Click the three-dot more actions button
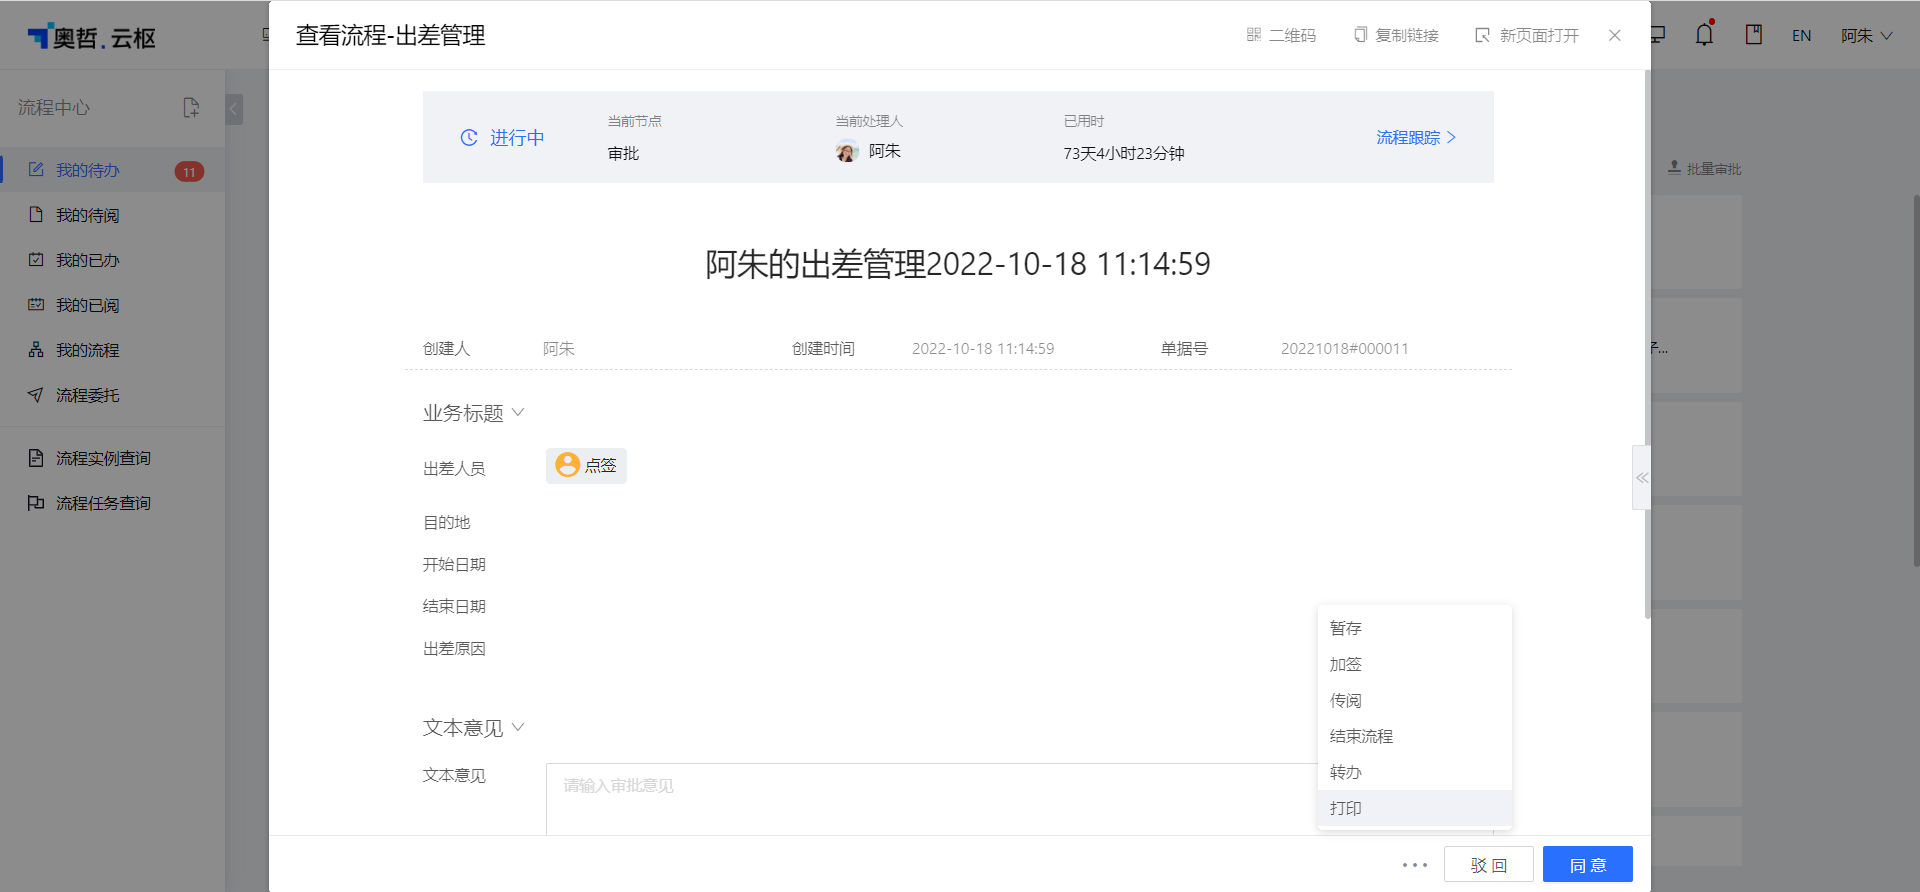Screen dimensions: 1920x892 [x=1415, y=865]
